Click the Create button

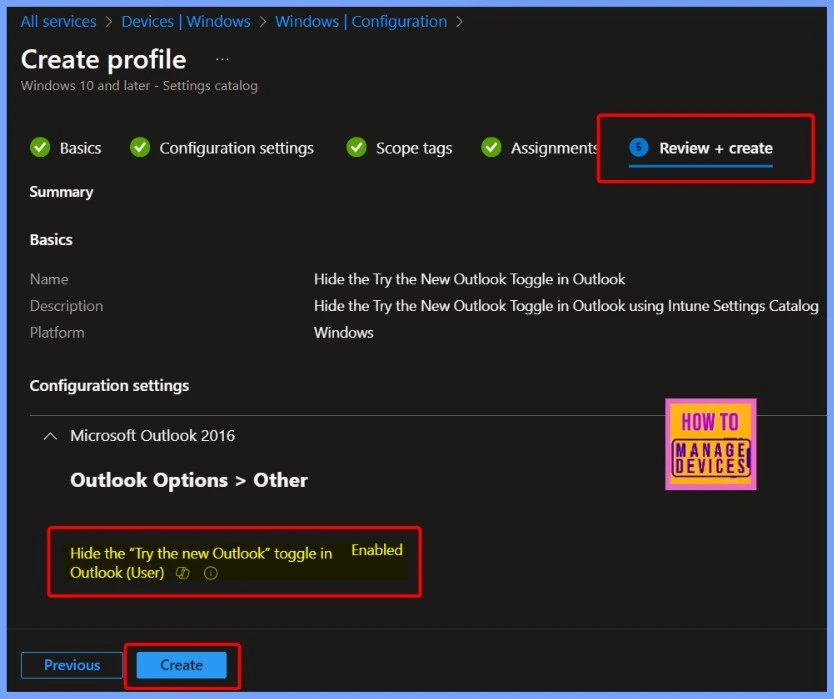click(x=181, y=665)
